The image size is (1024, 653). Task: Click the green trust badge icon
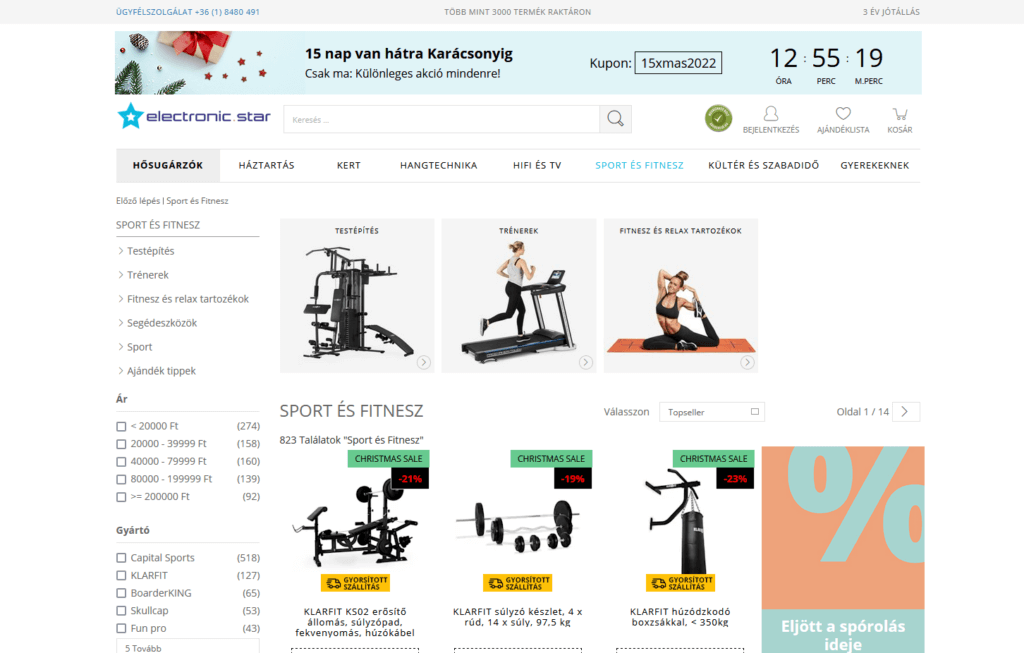coord(718,119)
